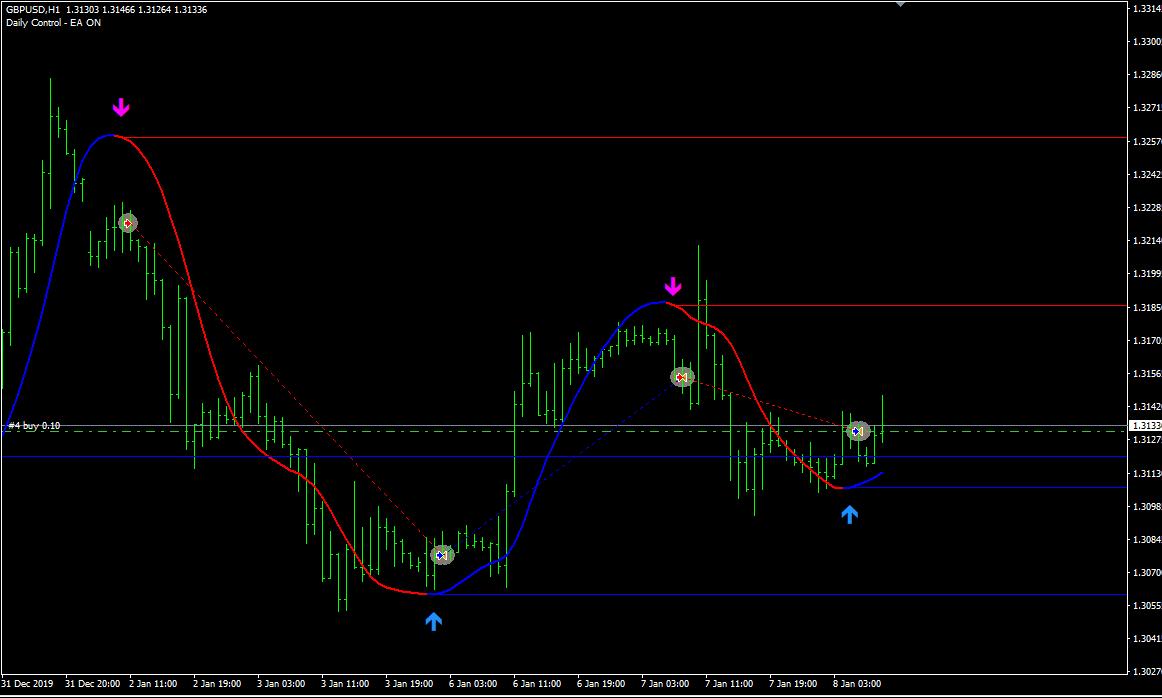Select the sell trade marker at 2 Jan 11:00
Image resolution: width=1162 pixels, height=698 pixels.
tap(128, 223)
